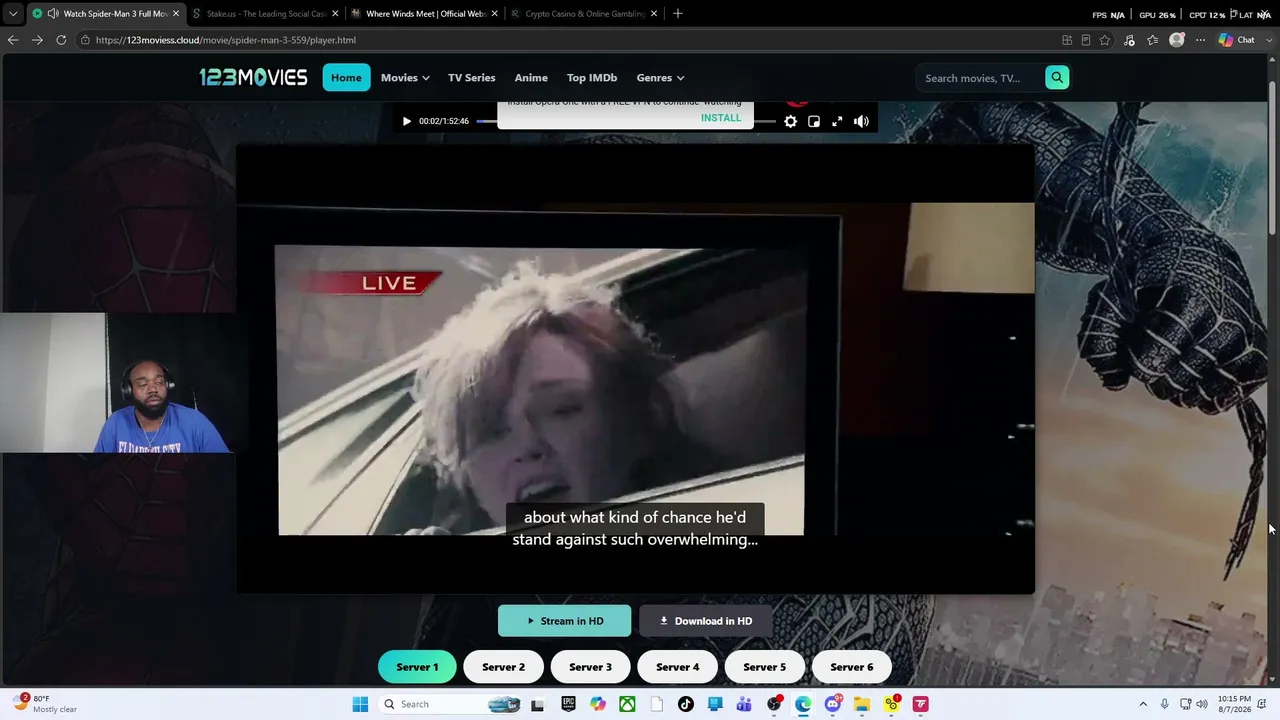Switch to the Where Winds Meet tab
The width and height of the screenshot is (1280, 720).
(423, 14)
